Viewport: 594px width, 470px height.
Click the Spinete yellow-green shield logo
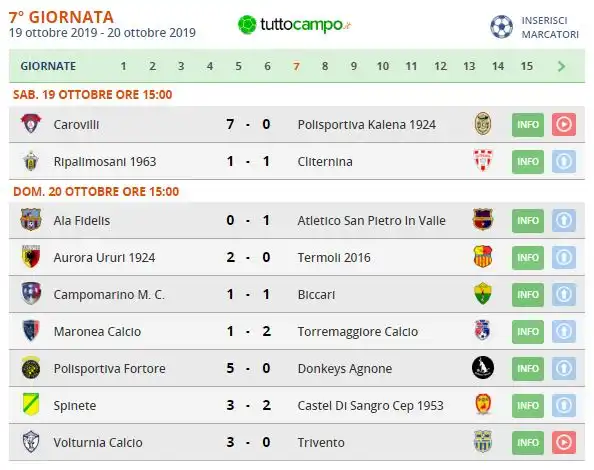(31, 404)
